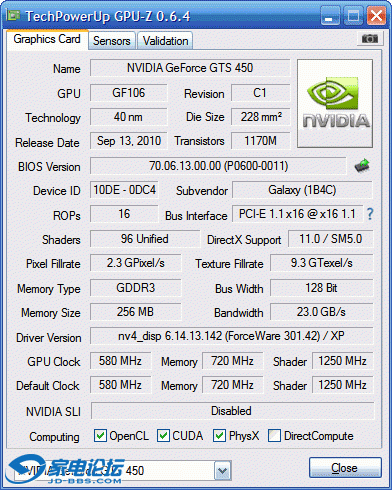The height and width of the screenshot is (490, 392).
Task: Click the Memory Size field 256 MB
Action: point(136,312)
